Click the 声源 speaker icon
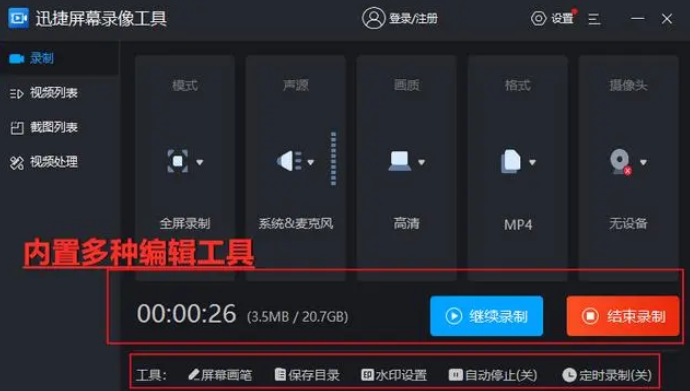Image resolution: width=690 pixels, height=391 pixels. [x=289, y=161]
